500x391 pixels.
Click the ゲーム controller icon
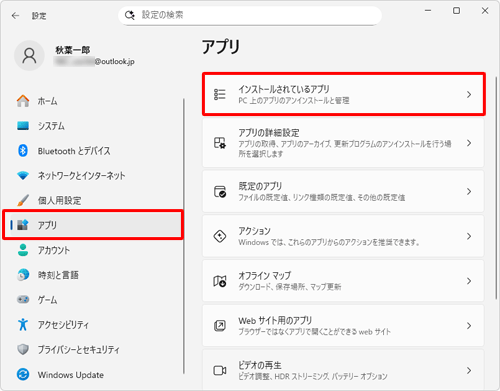[x=23, y=299]
